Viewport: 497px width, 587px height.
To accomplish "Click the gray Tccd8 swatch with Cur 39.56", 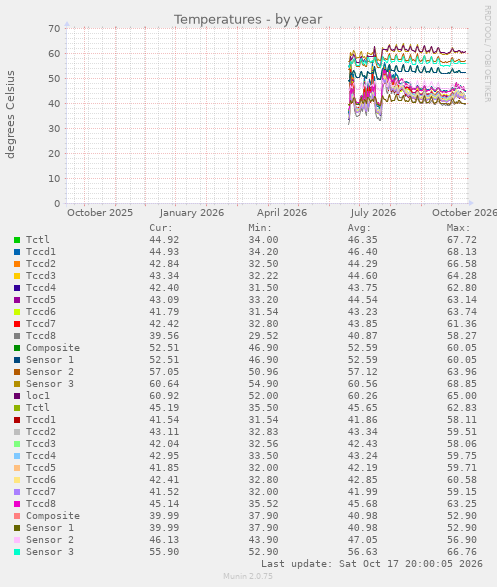I will tap(17, 336).
